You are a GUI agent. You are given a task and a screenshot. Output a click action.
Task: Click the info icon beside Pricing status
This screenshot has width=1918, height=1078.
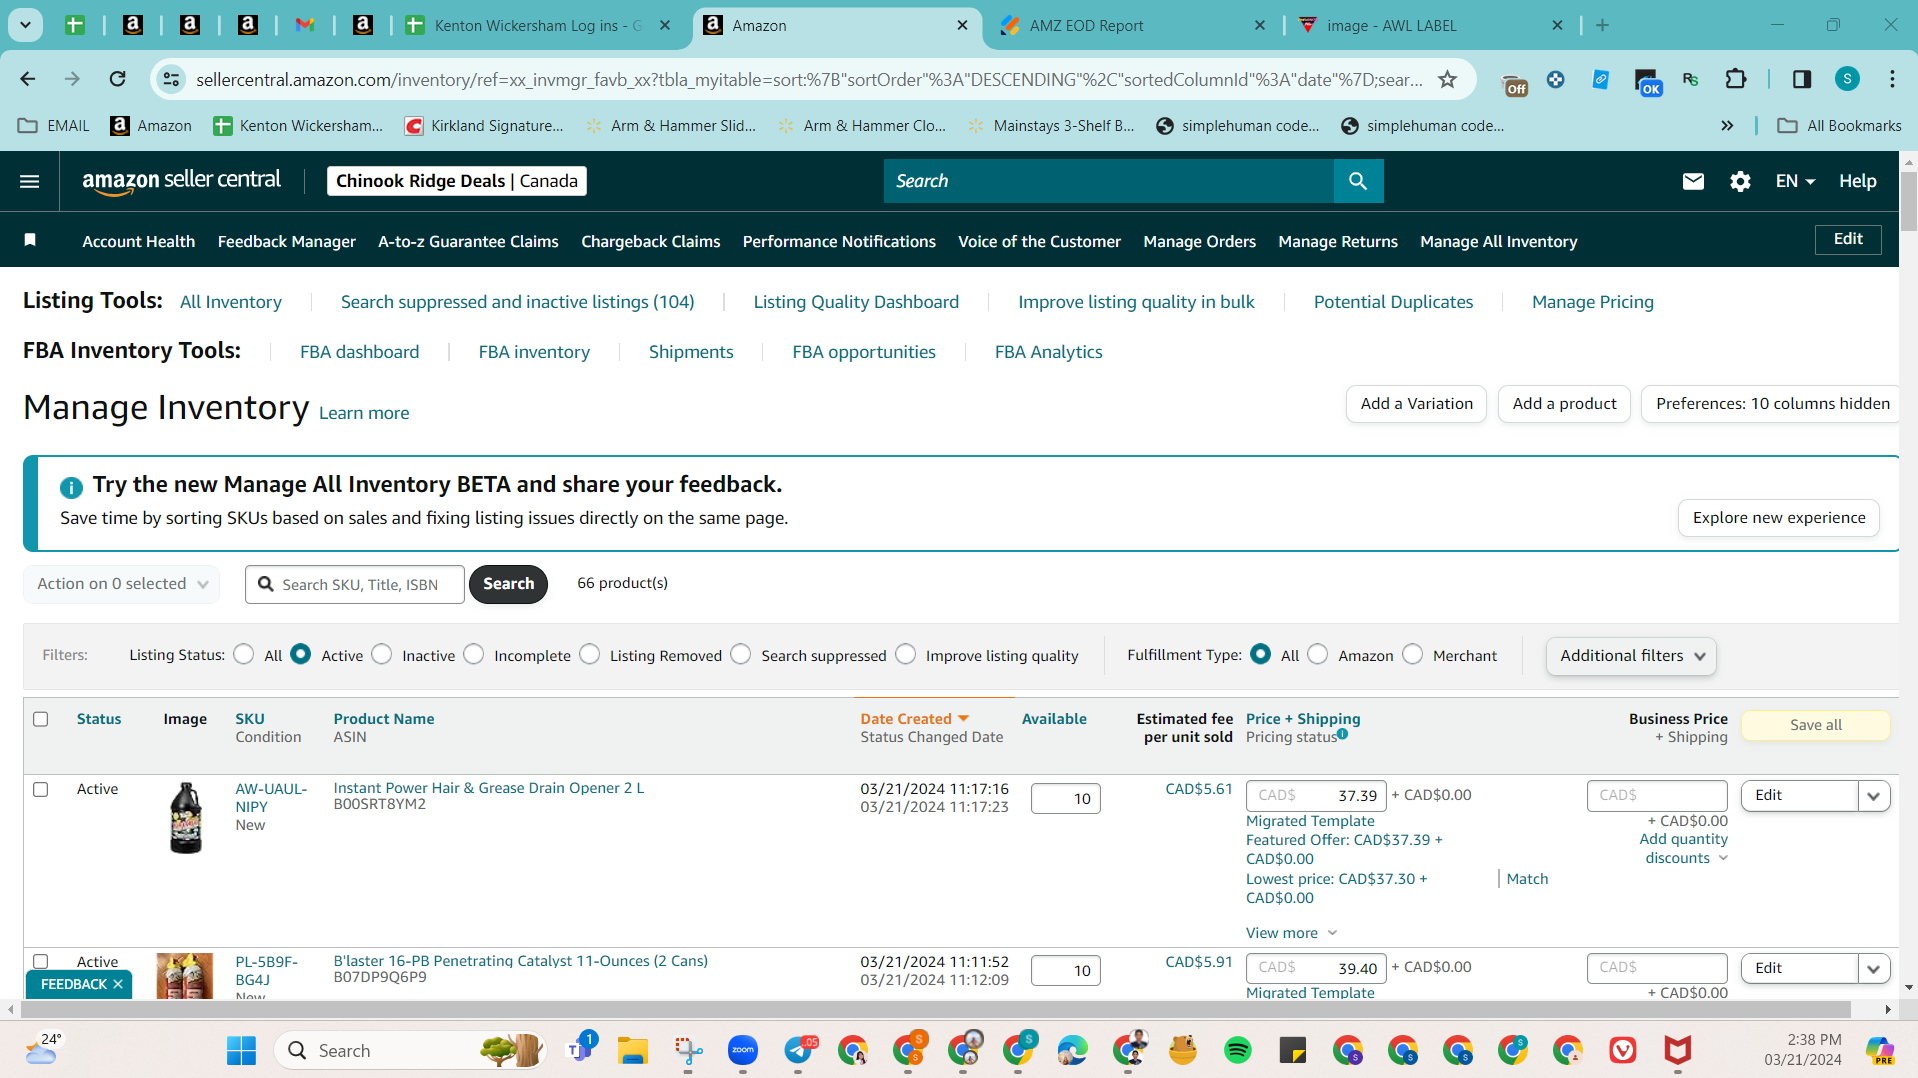point(1342,734)
